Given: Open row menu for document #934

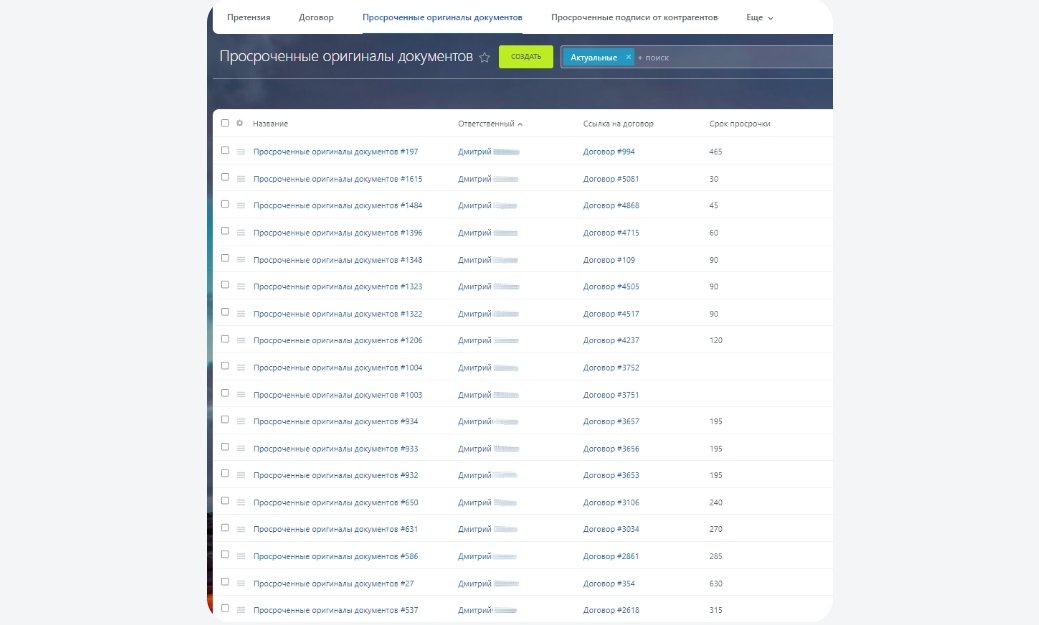Looking at the screenshot, I should [x=241, y=421].
